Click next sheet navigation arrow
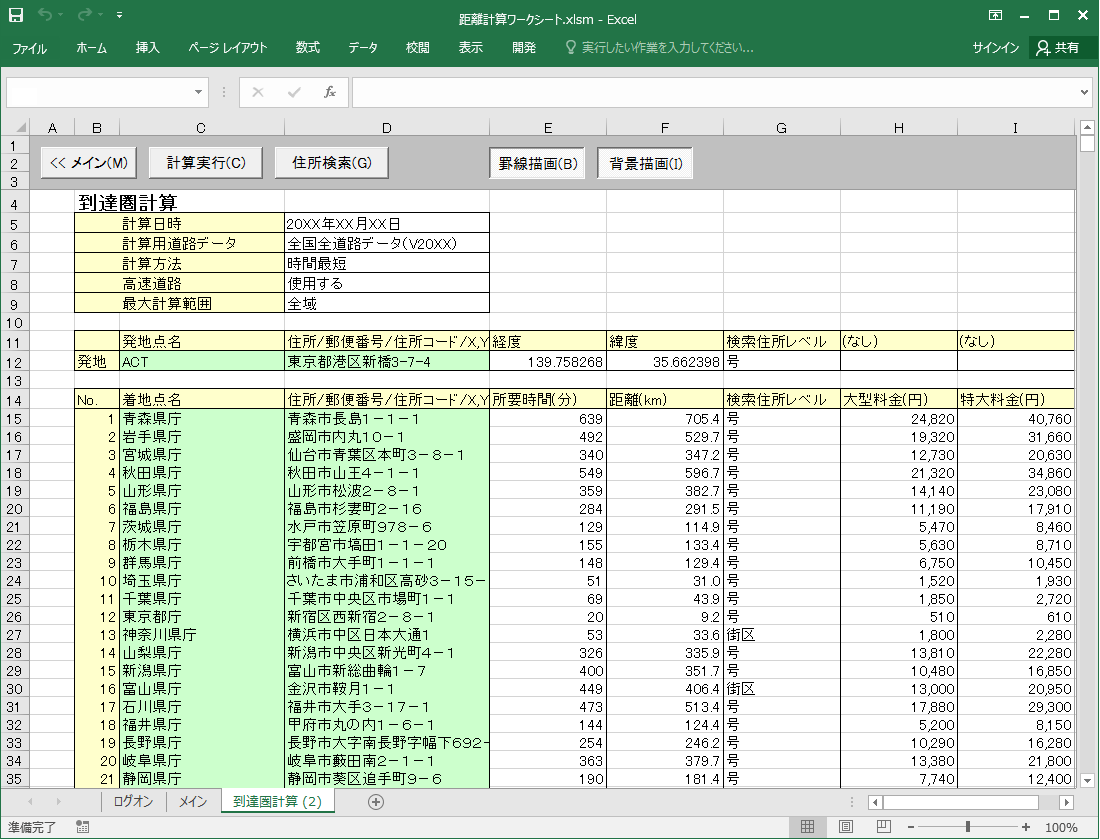The width and height of the screenshot is (1100, 840). (58, 801)
